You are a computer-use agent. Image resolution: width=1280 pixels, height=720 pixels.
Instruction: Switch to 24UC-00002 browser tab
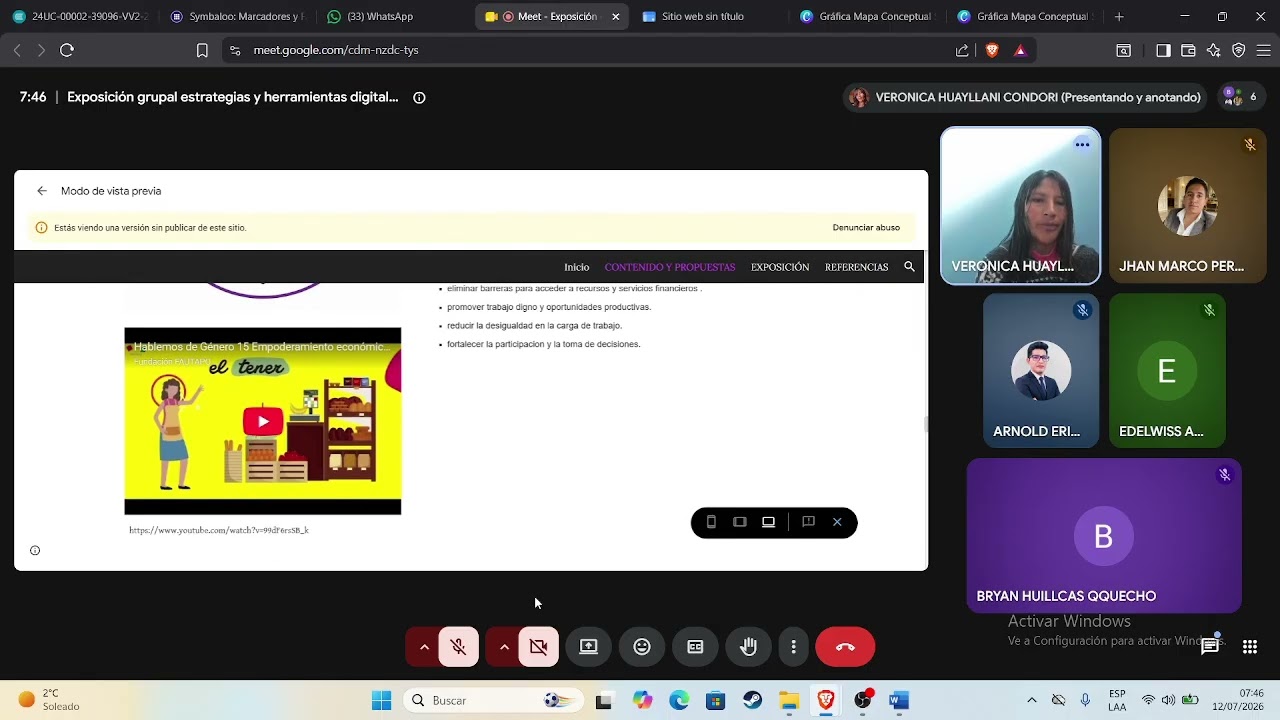pos(81,16)
